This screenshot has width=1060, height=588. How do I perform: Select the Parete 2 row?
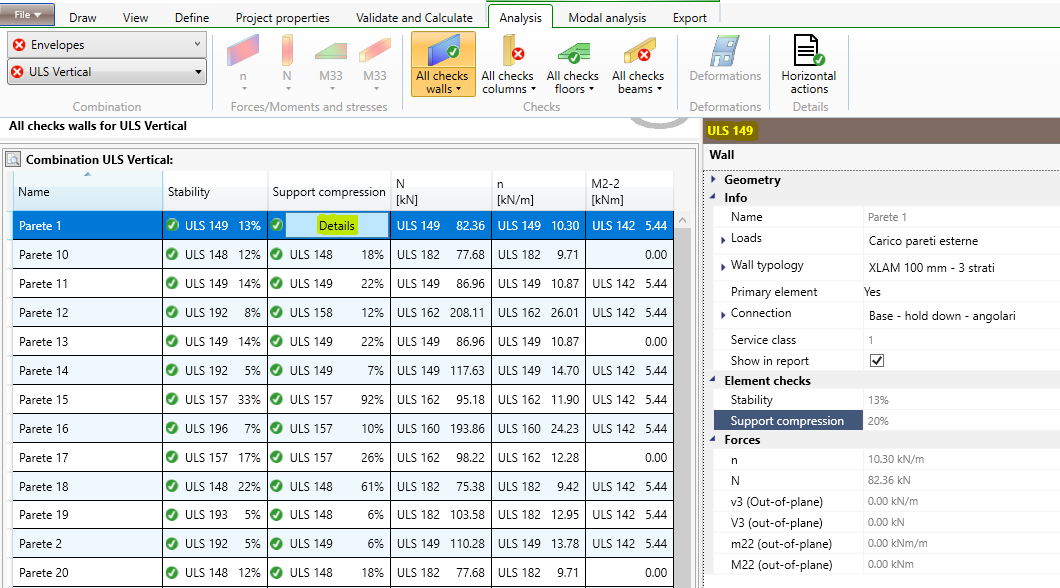point(343,543)
